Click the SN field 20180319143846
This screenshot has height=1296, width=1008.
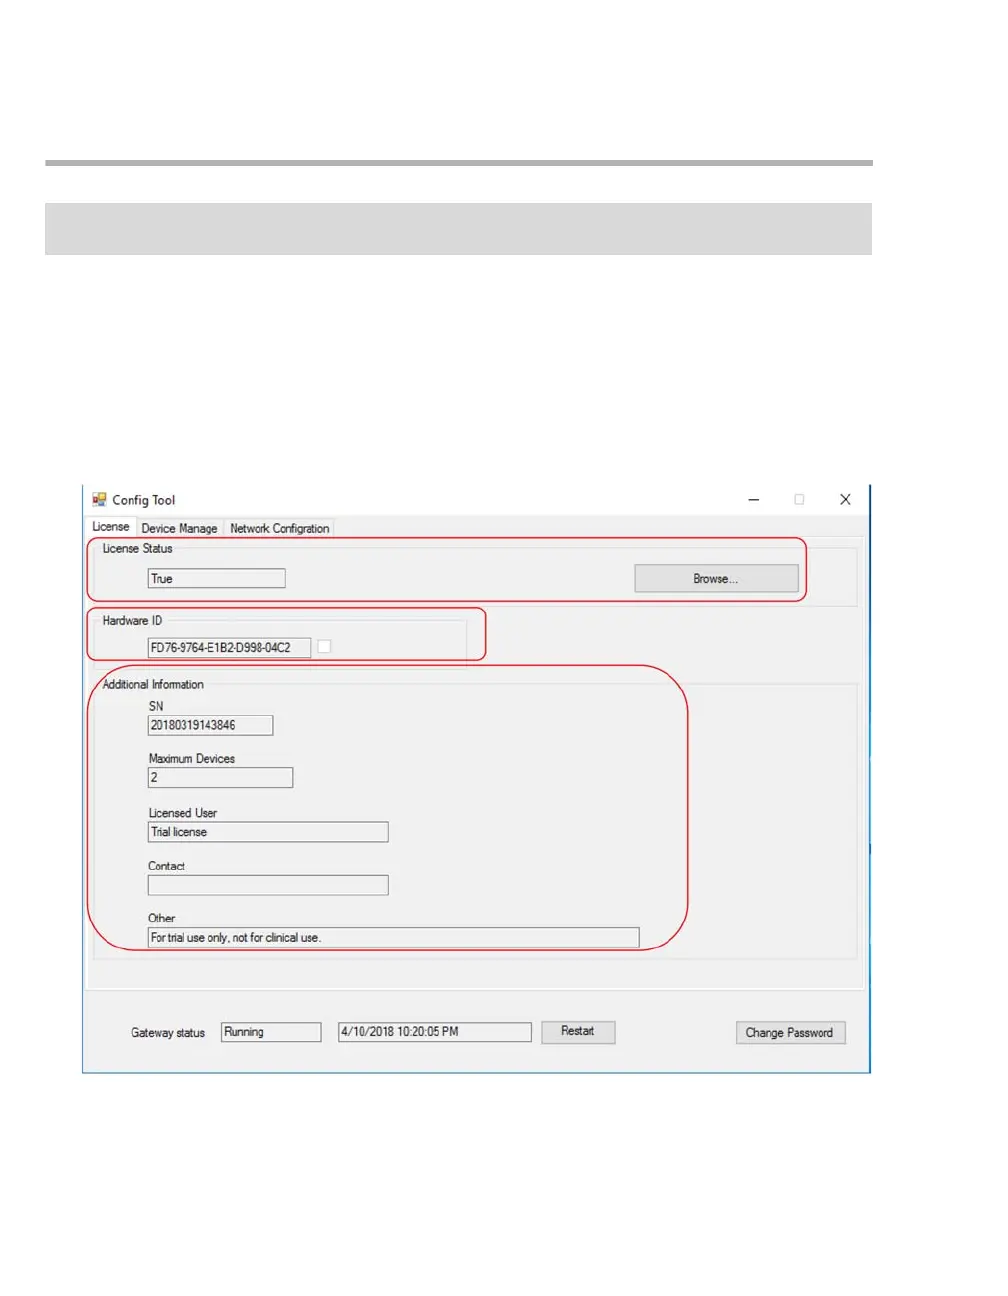click(x=210, y=725)
